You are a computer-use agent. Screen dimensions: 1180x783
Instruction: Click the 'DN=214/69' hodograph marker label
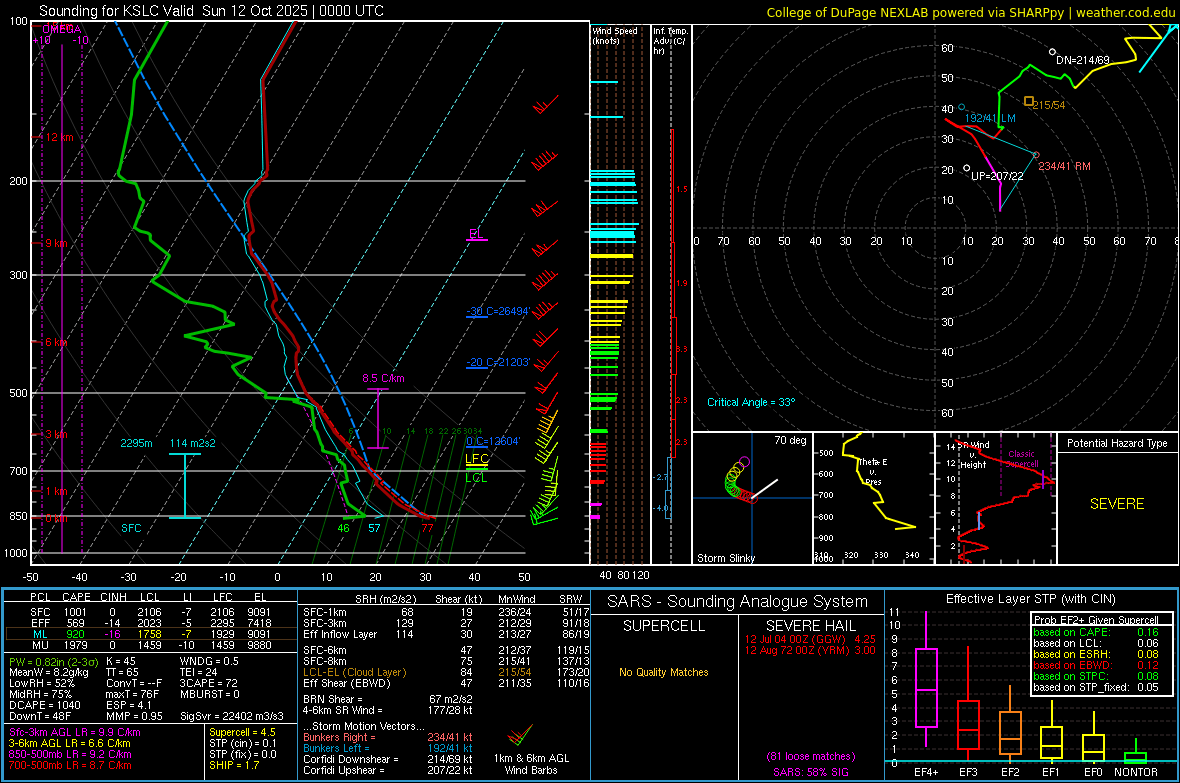(1082, 59)
